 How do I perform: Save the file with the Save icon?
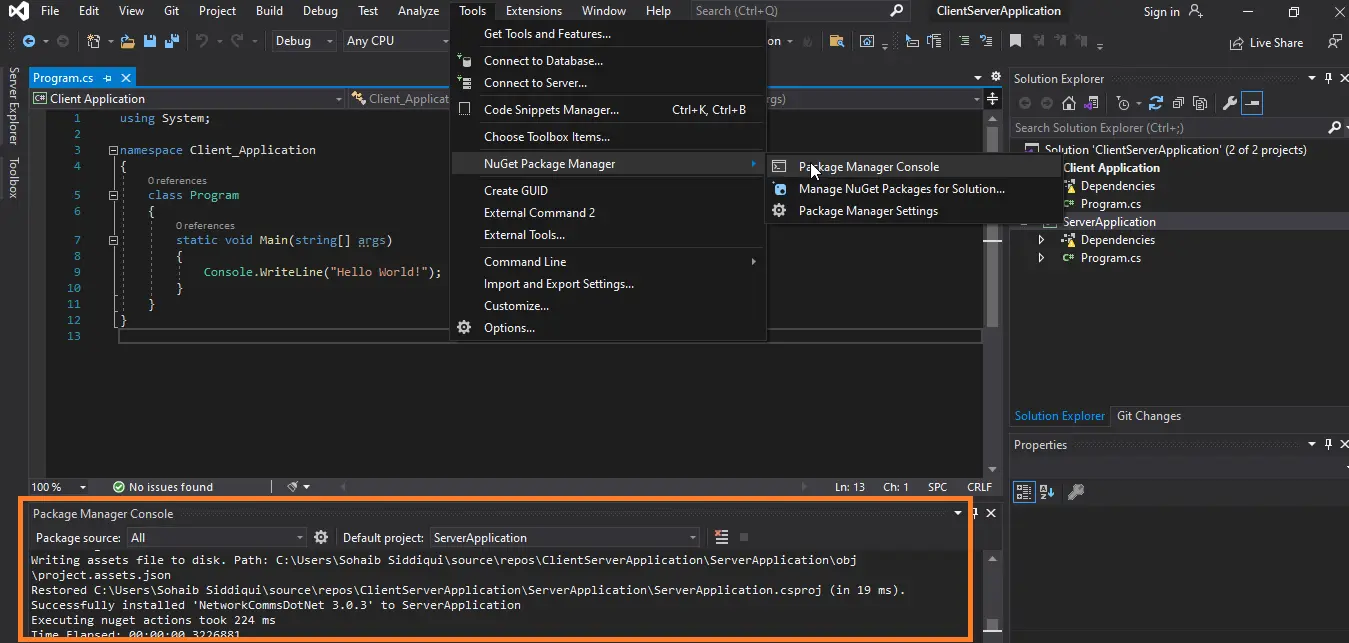click(150, 41)
